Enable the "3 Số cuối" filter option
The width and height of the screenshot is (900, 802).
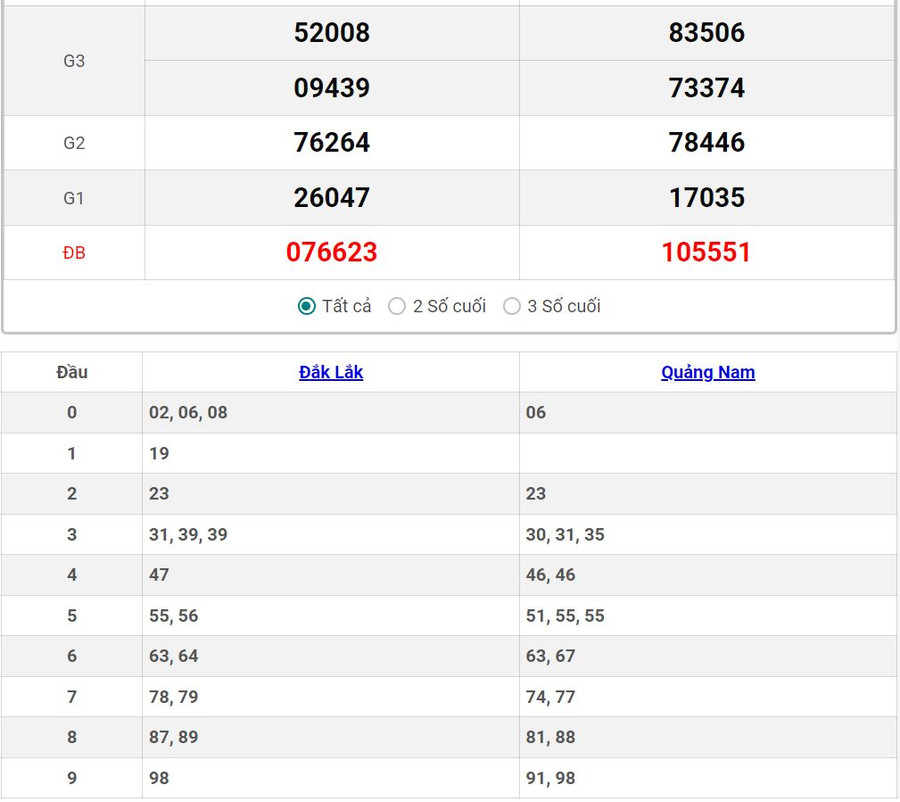[x=512, y=306]
